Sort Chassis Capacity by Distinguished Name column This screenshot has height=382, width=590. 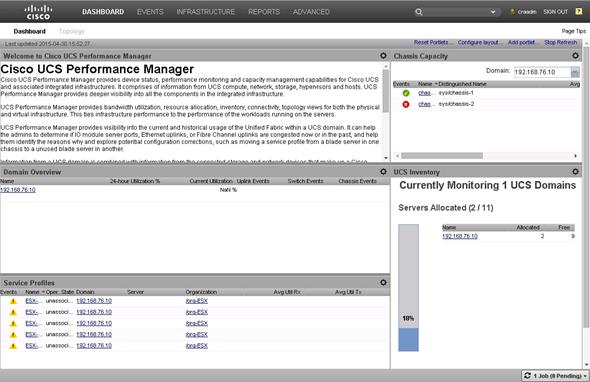(x=462, y=84)
